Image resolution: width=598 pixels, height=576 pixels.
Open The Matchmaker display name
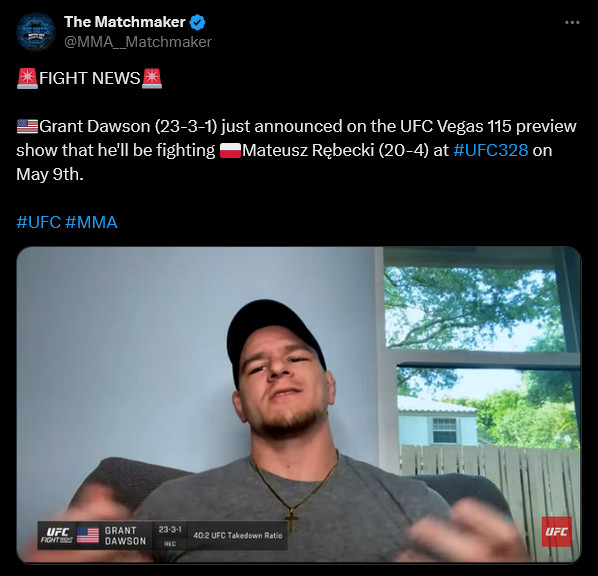[x=125, y=22]
